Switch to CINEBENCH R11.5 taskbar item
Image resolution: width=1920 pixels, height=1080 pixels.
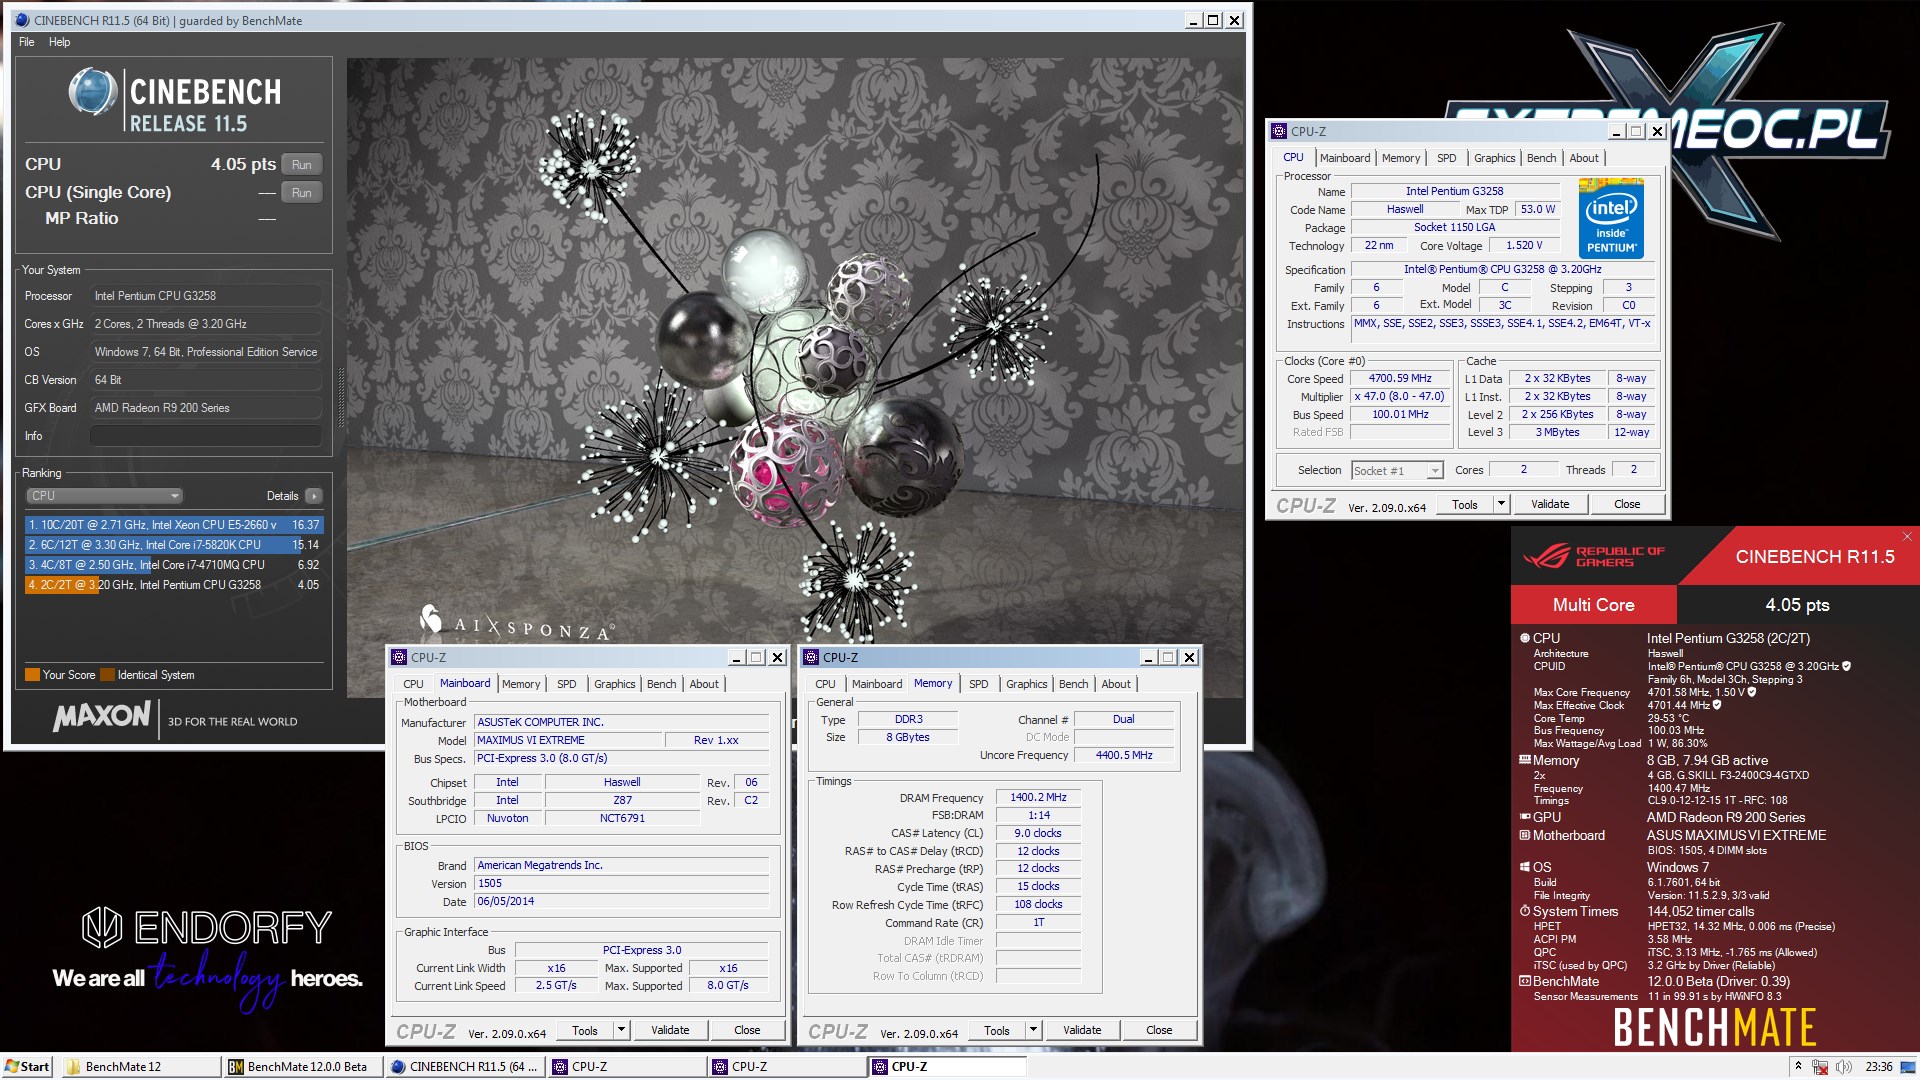(465, 1067)
